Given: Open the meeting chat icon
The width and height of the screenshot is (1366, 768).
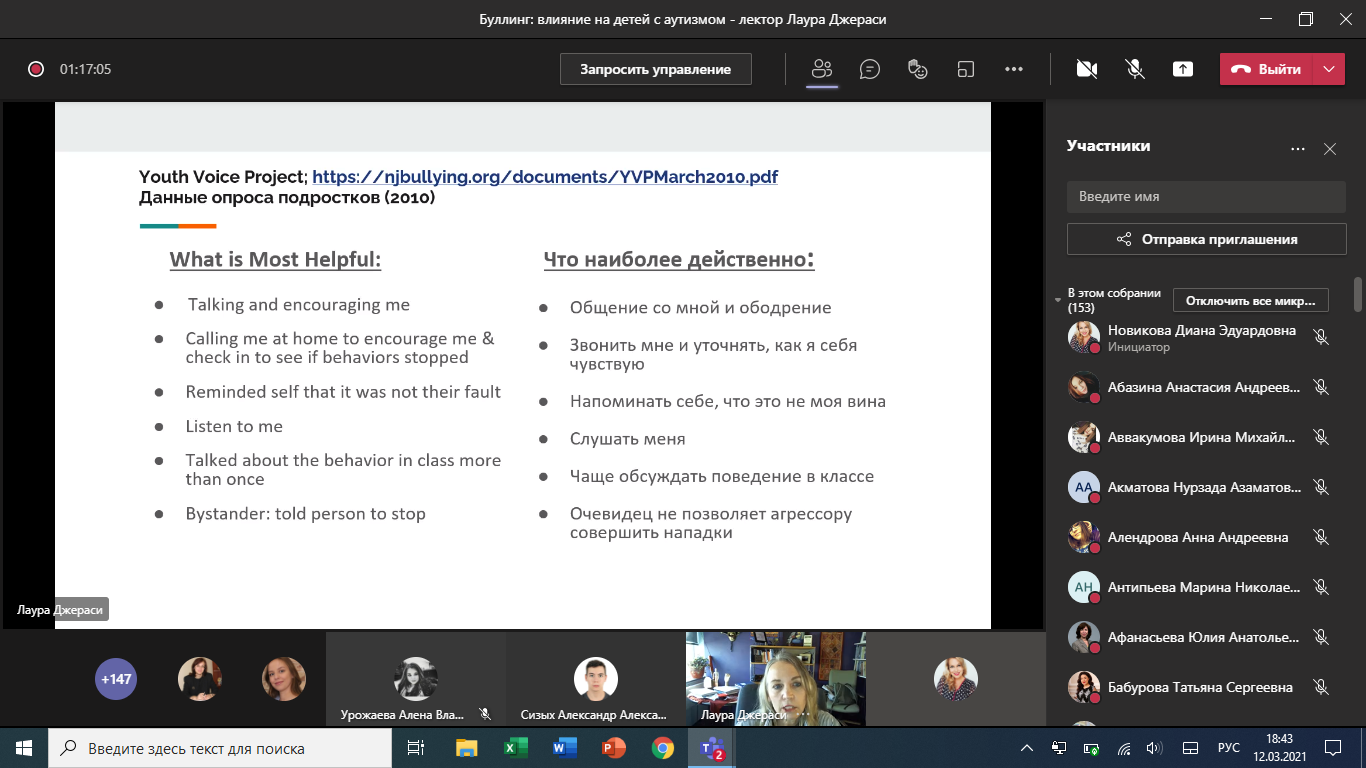Looking at the screenshot, I should [870, 69].
